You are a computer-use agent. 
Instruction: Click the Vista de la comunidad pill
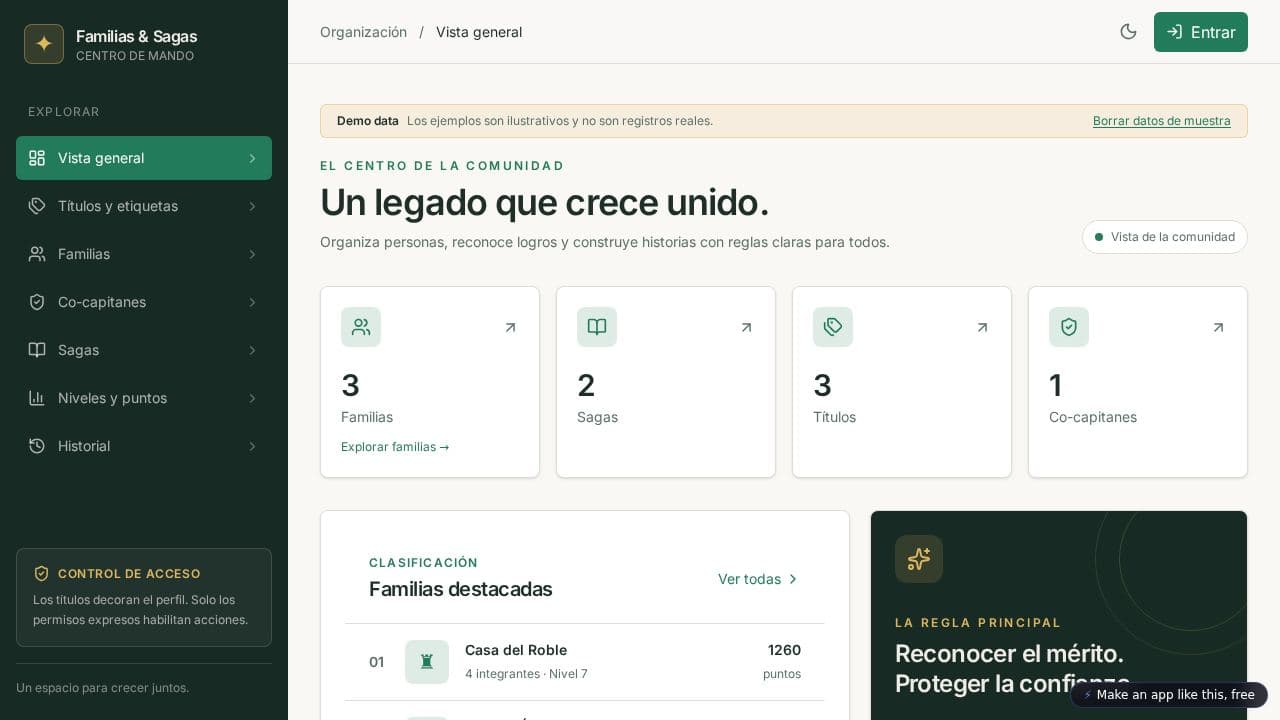[x=1165, y=237]
